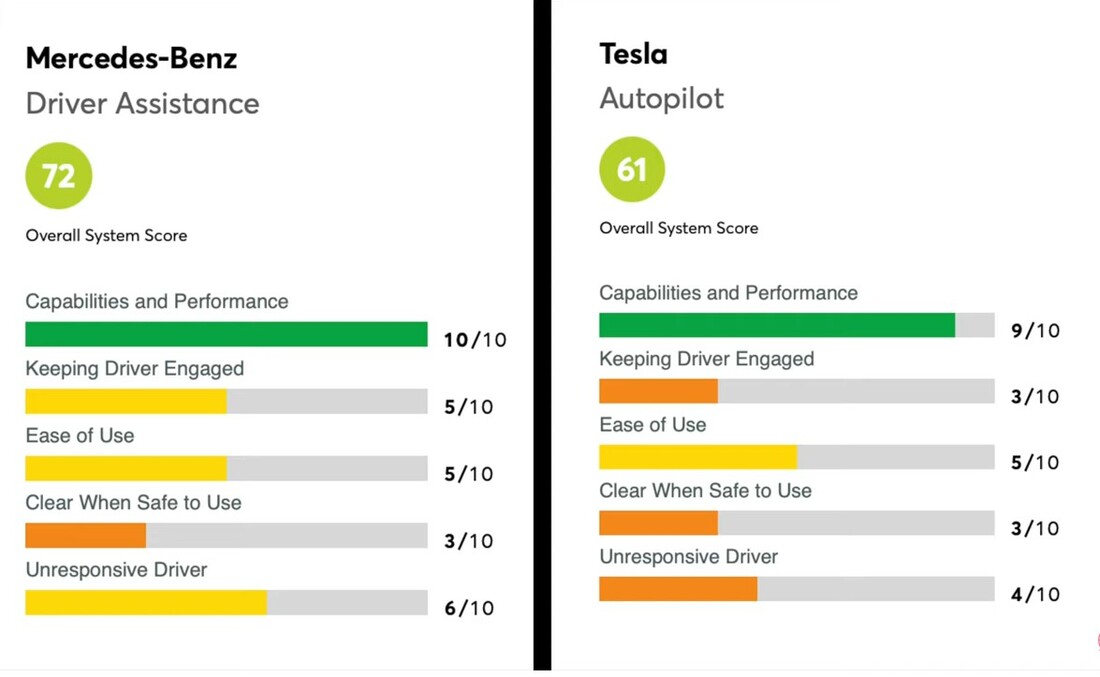Screen dimensions: 1100x677
Task: Click the Driver Assistance subtitle
Action: point(142,103)
